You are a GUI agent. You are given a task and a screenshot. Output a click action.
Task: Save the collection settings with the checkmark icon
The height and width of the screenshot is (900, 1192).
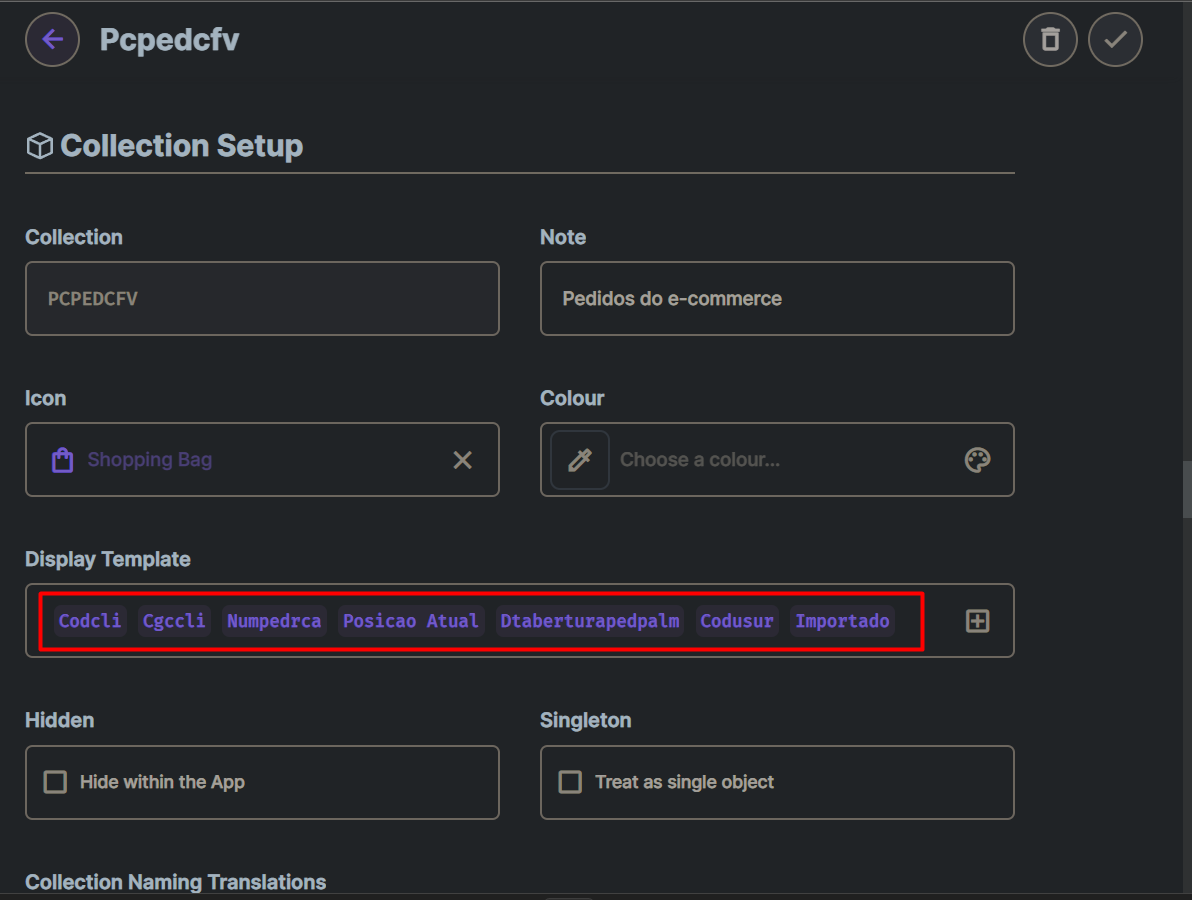1115,39
